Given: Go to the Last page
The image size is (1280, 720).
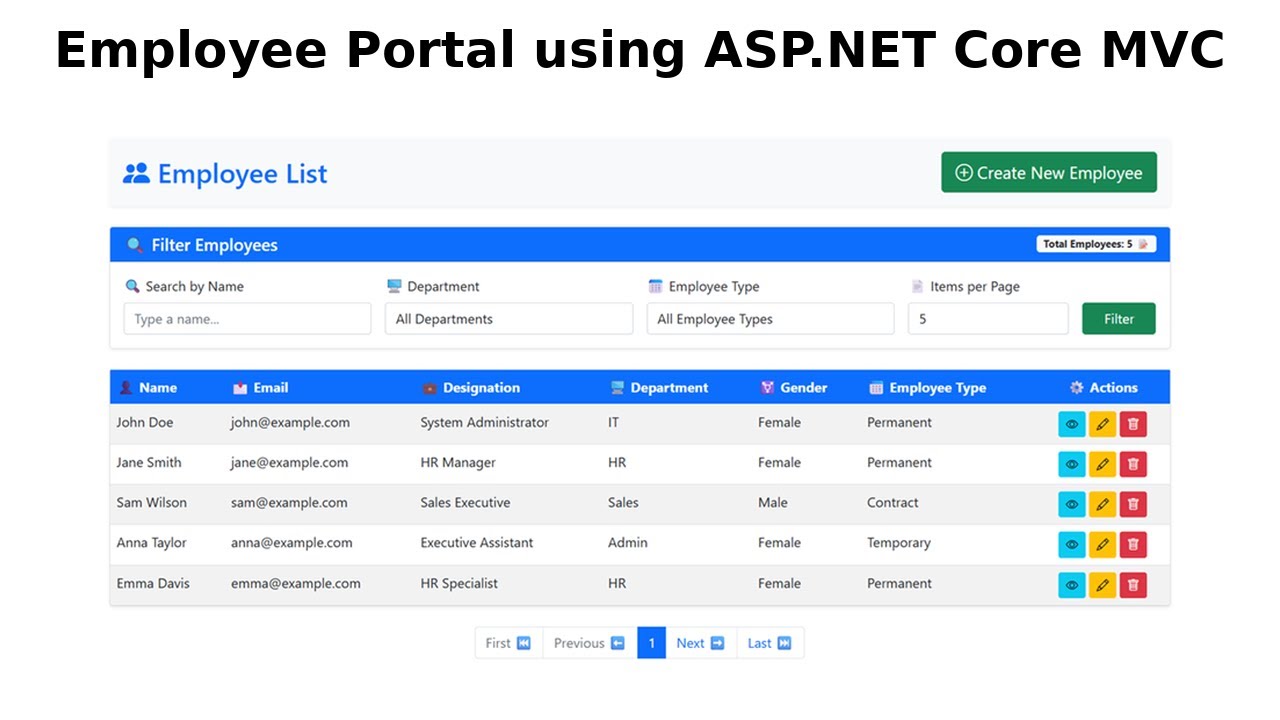Looking at the screenshot, I should (770, 643).
